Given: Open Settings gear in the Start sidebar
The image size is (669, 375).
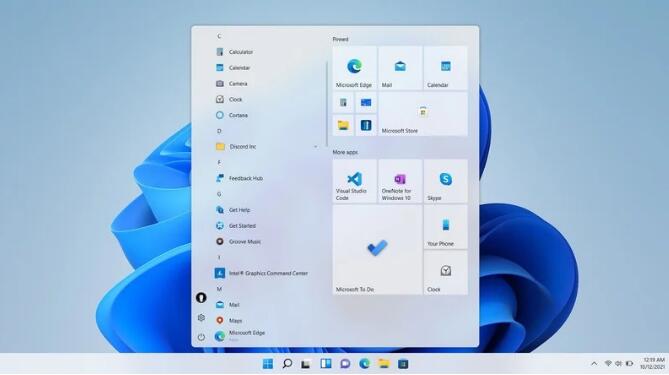Looking at the screenshot, I should pos(201,318).
